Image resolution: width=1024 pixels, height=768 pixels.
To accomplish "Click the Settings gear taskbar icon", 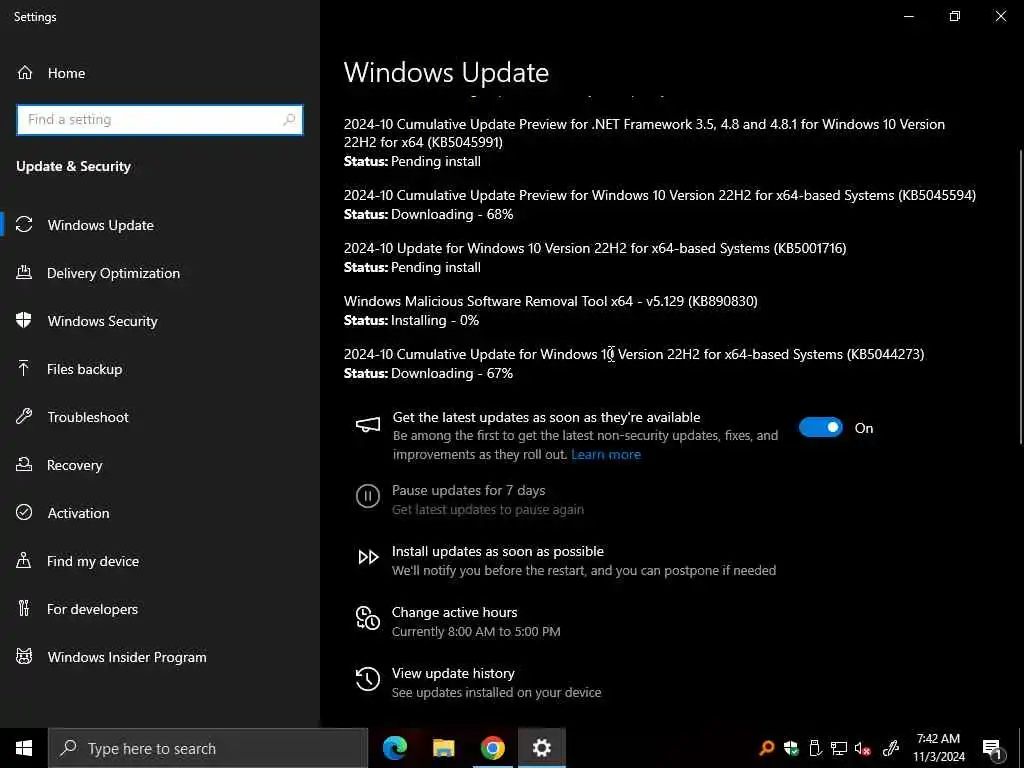I will [541, 748].
